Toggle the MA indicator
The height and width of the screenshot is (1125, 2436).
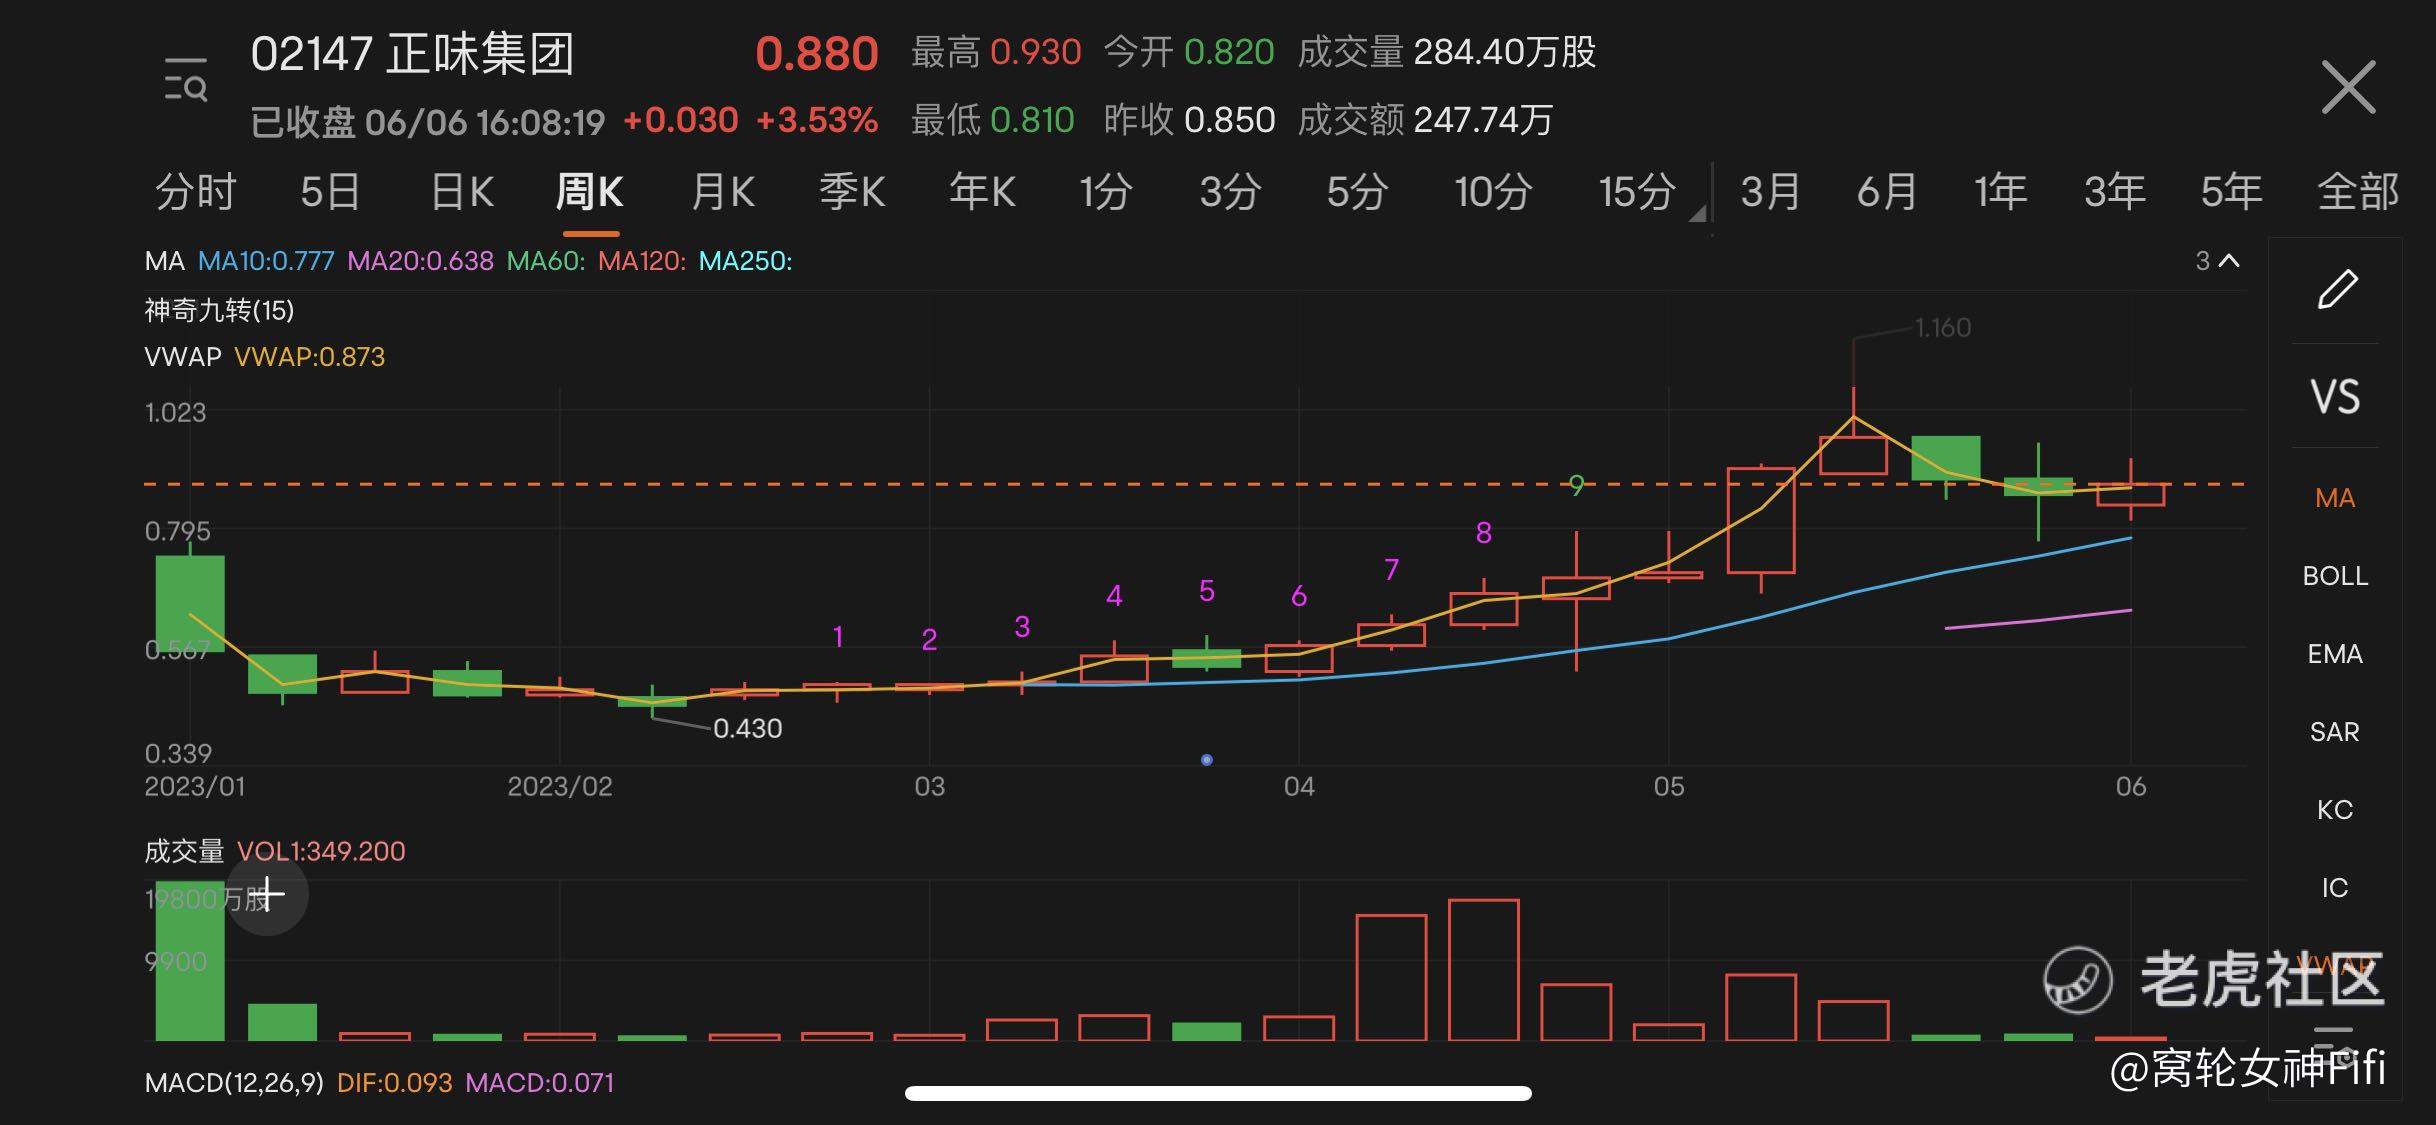2335,498
